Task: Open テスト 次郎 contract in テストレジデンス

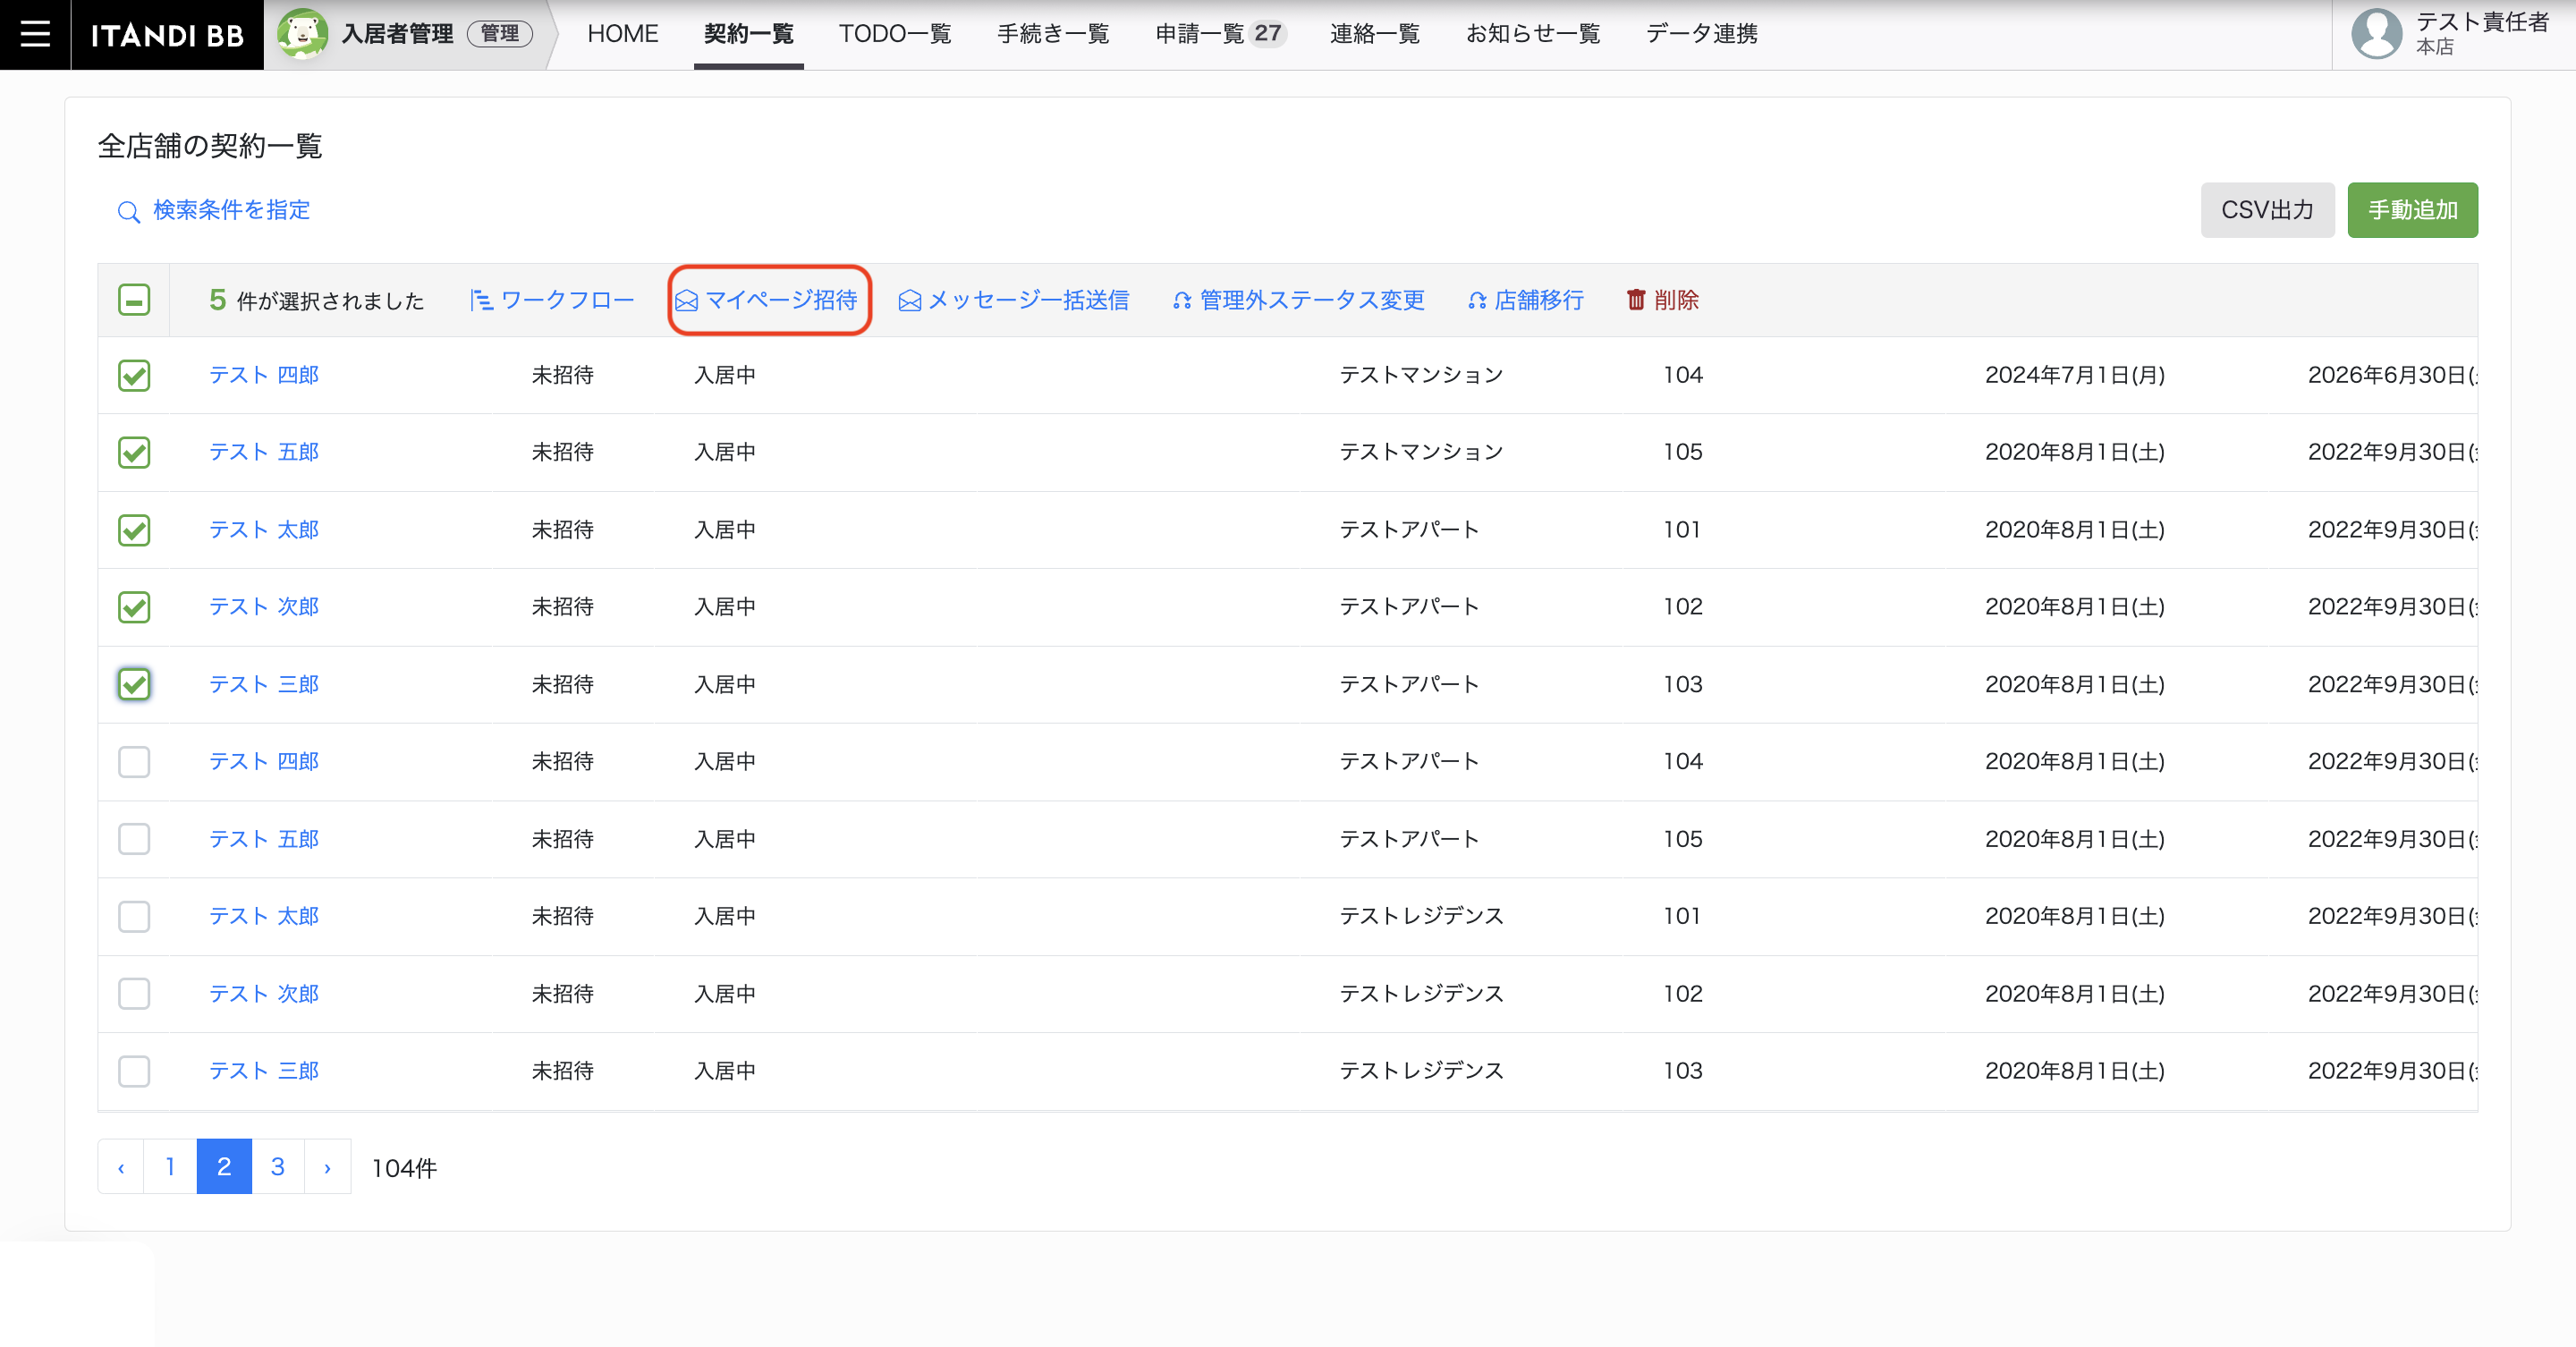Action: 264,994
